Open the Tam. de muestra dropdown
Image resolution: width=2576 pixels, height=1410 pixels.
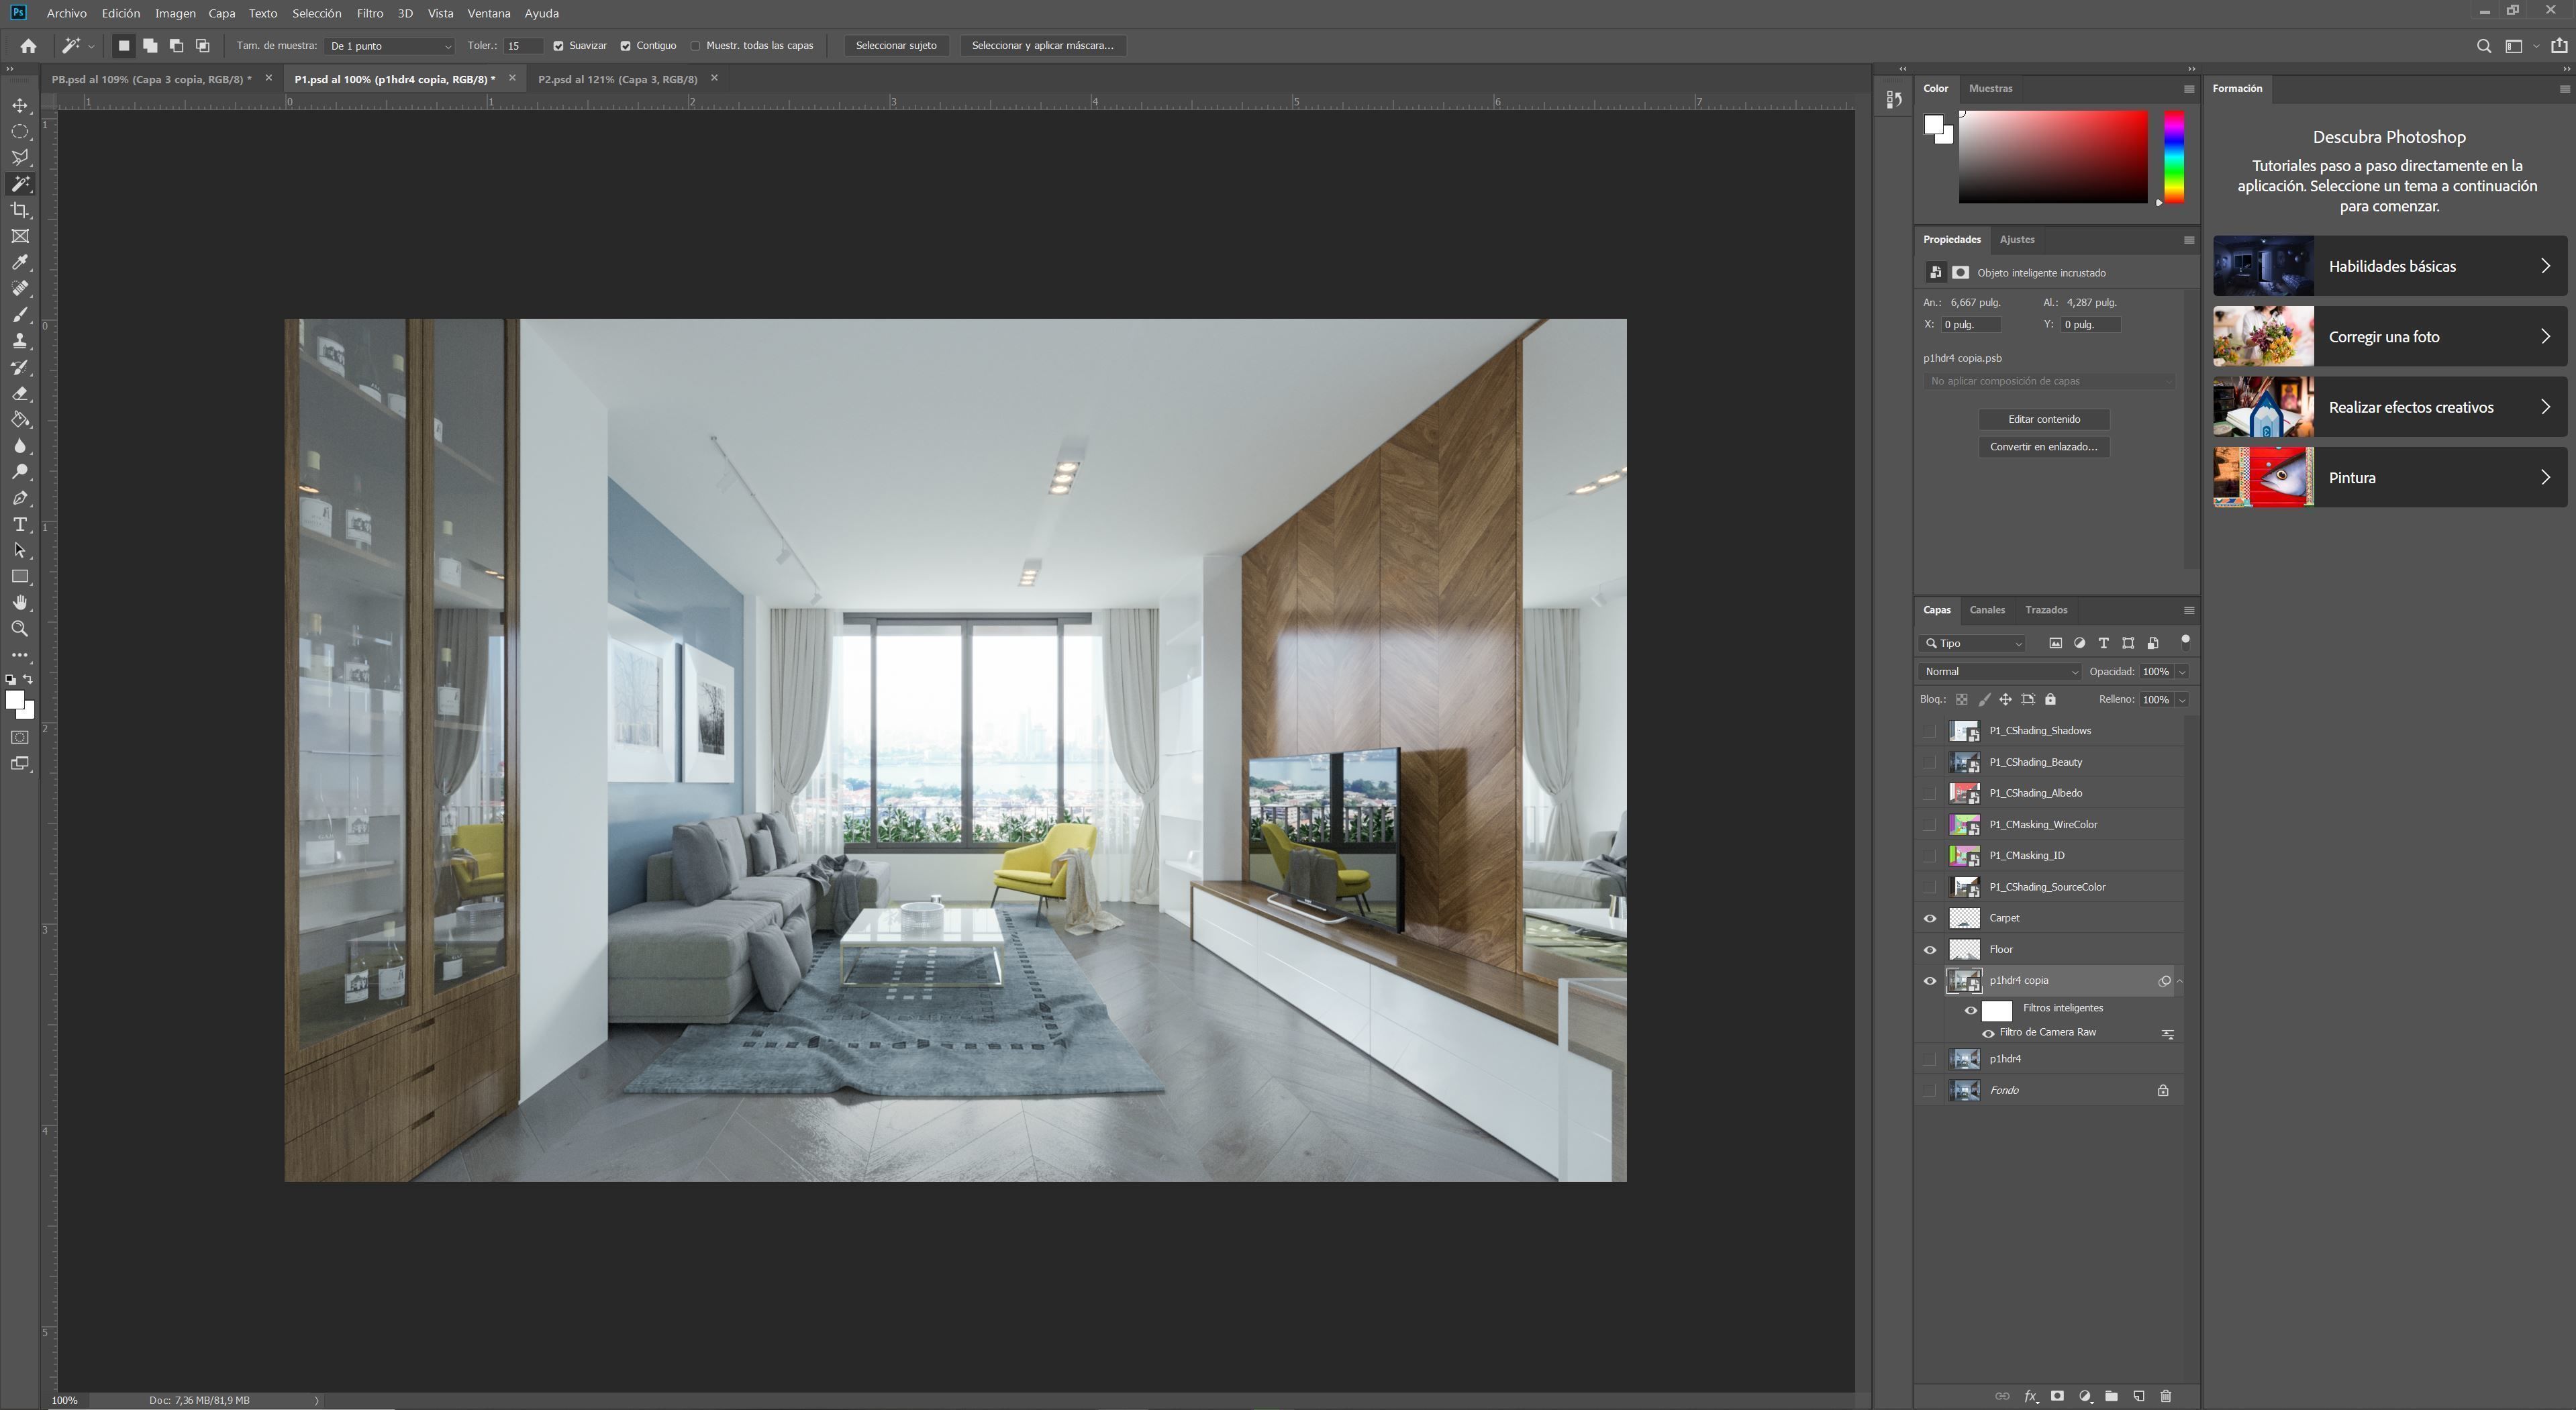pyautogui.click(x=389, y=46)
